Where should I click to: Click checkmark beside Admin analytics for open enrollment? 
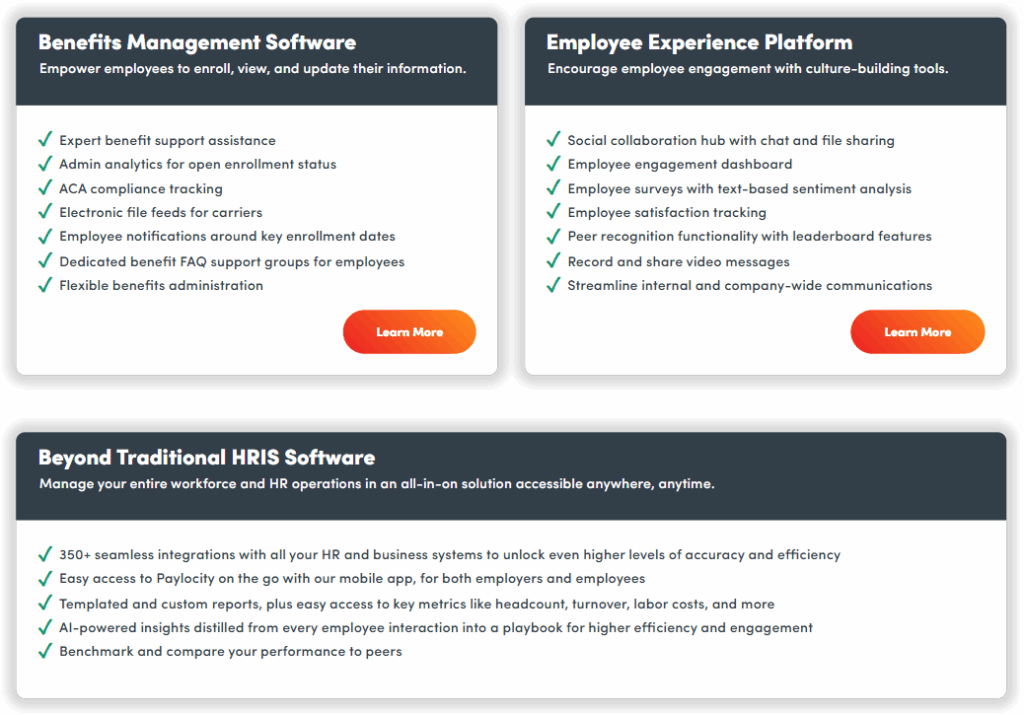click(45, 163)
